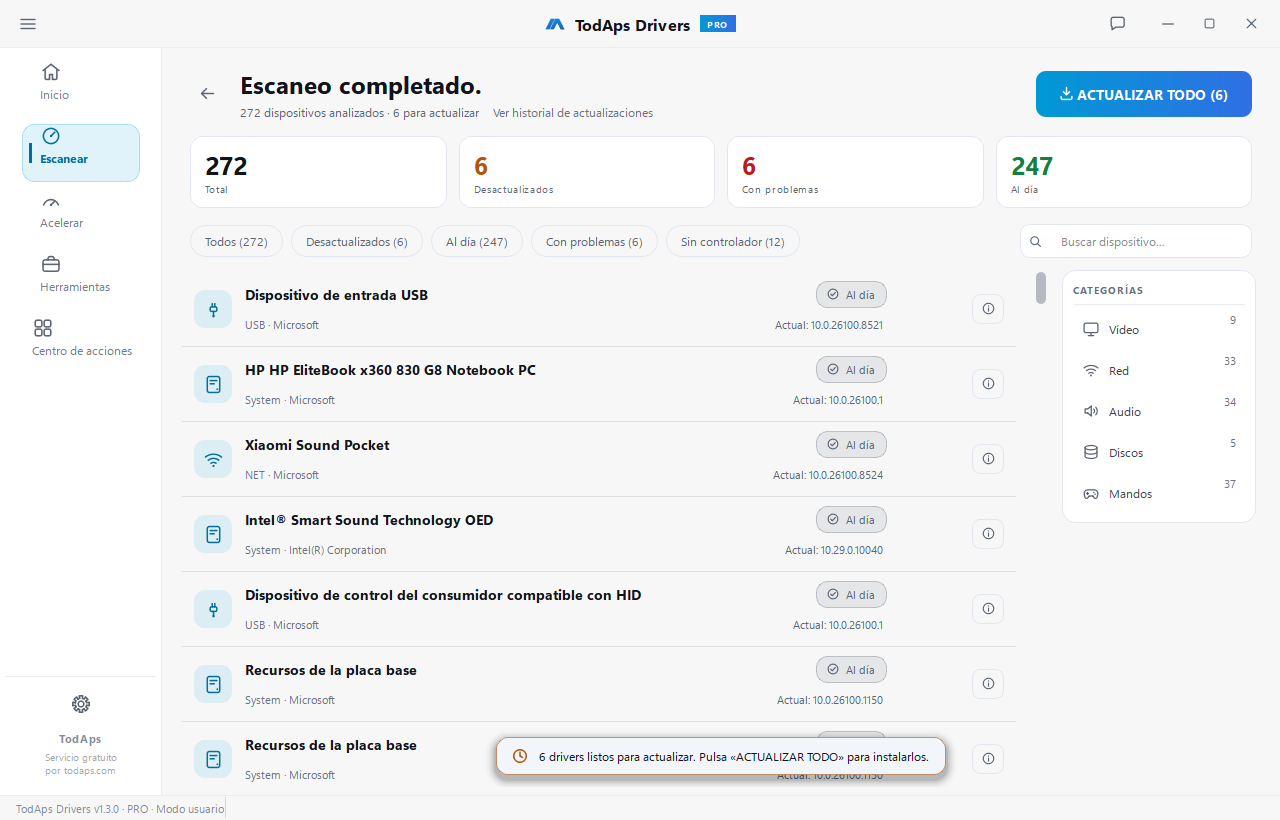Viewport: 1280px width, 820px height.
Task: Click the USB plug icon of Dispositivo de entrada USB
Action: coord(213,310)
